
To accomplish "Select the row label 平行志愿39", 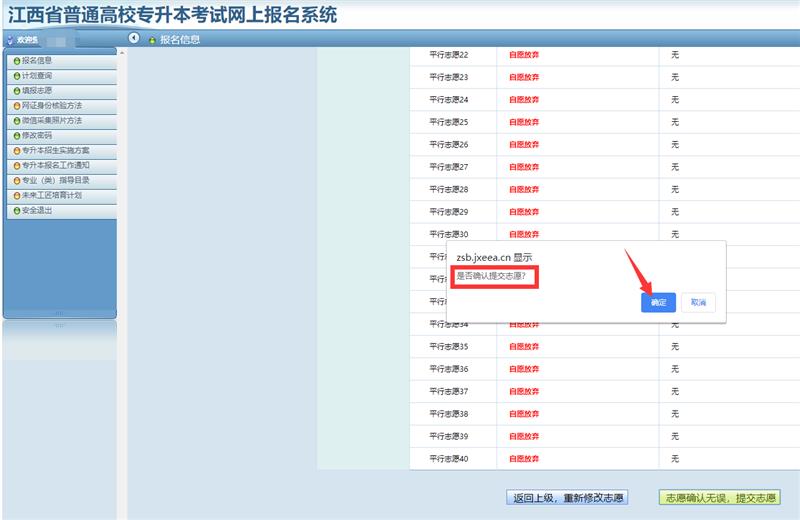I will [448, 436].
